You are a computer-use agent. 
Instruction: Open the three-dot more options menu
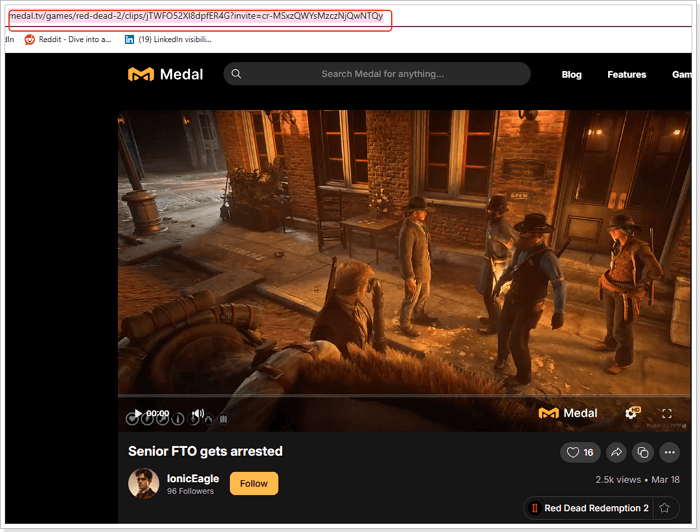point(669,452)
